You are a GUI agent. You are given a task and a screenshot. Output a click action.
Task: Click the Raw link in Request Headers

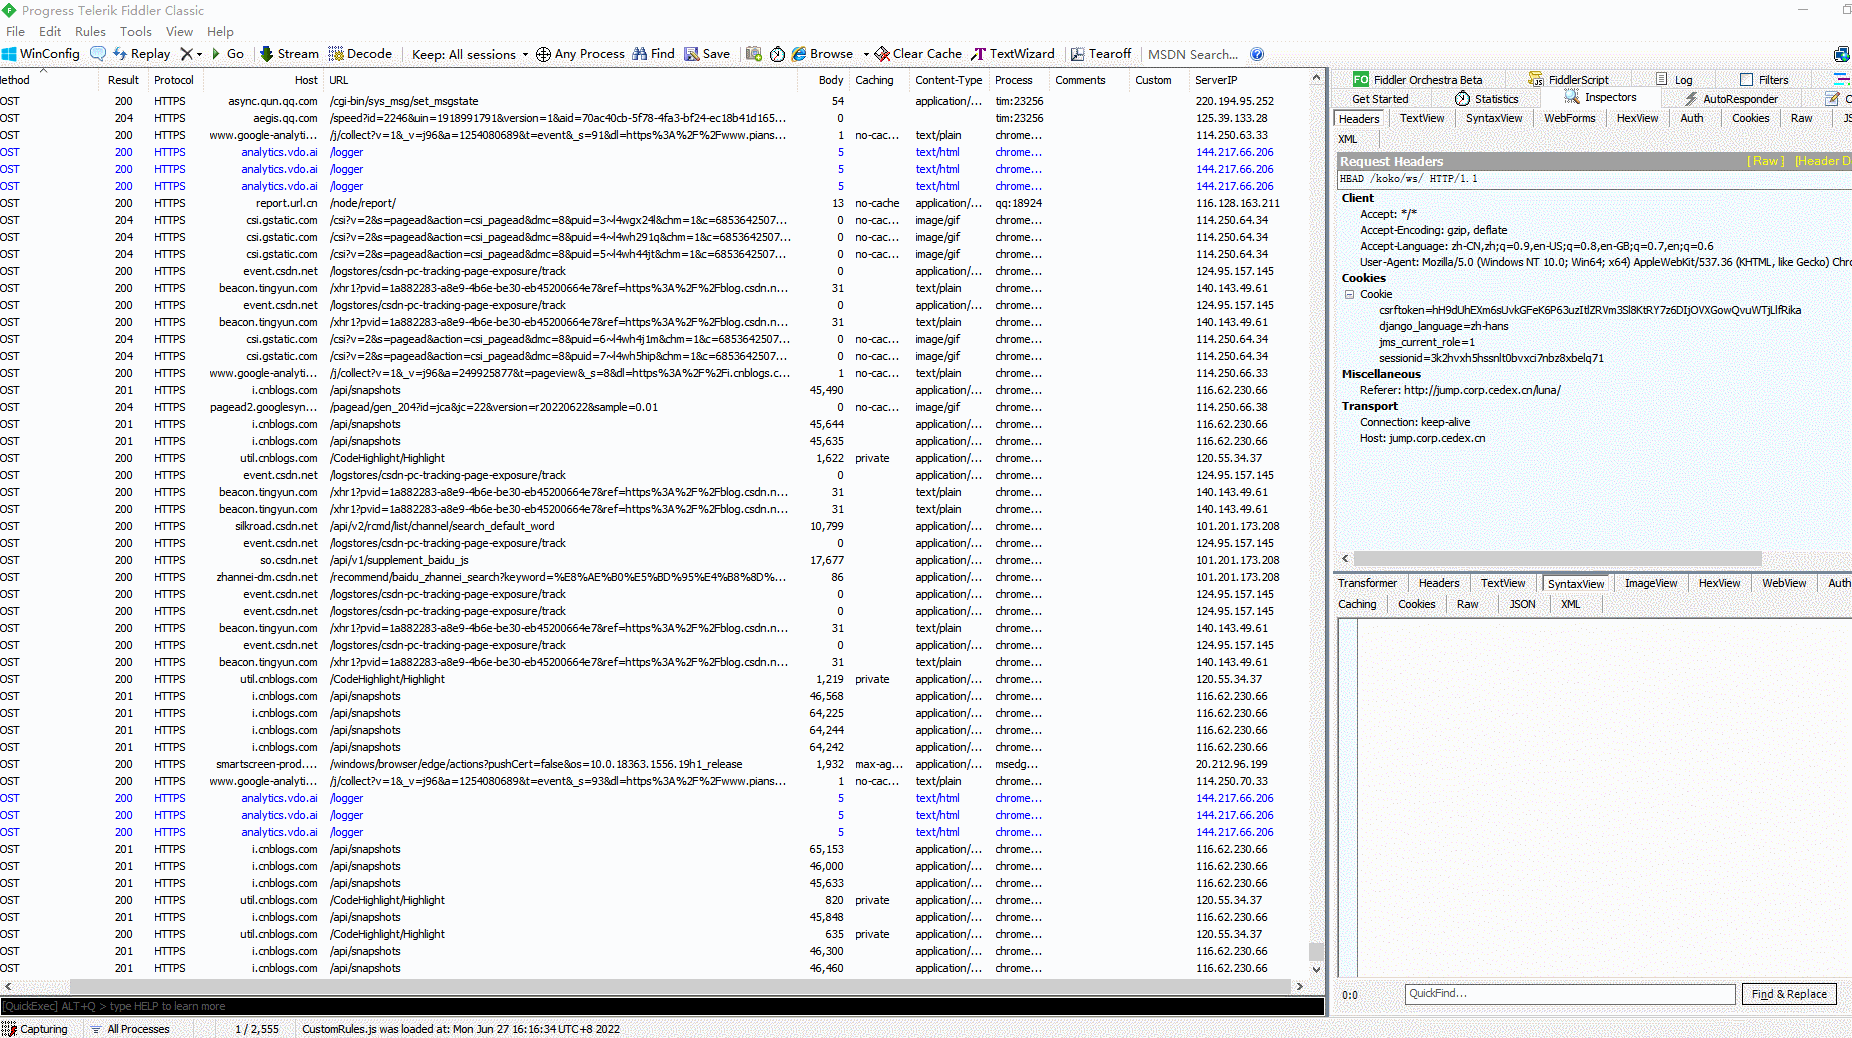pos(1765,161)
